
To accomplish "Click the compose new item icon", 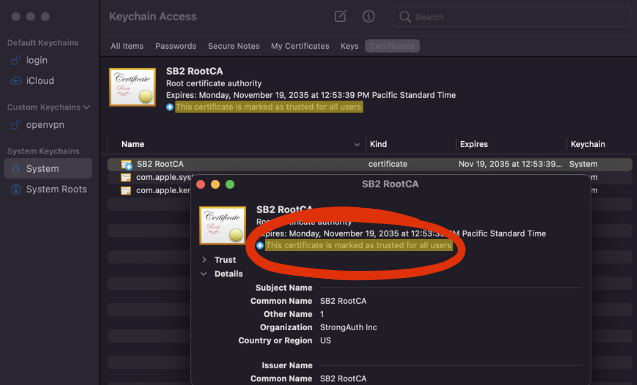I will (340, 17).
